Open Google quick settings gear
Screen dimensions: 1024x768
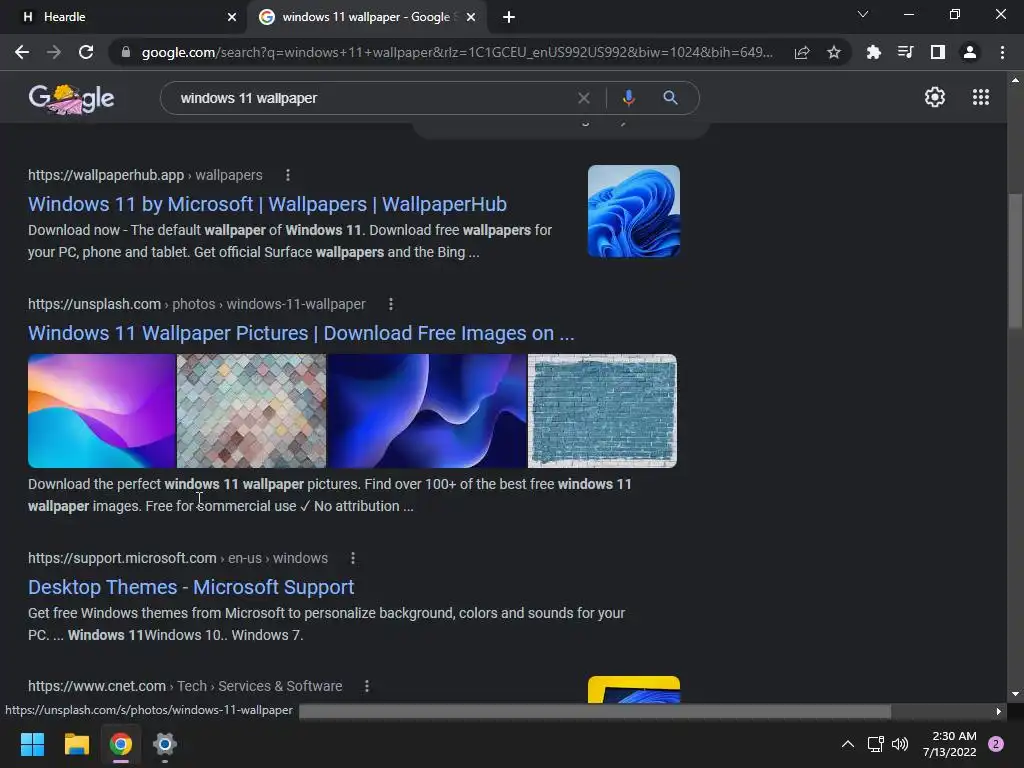pos(935,97)
